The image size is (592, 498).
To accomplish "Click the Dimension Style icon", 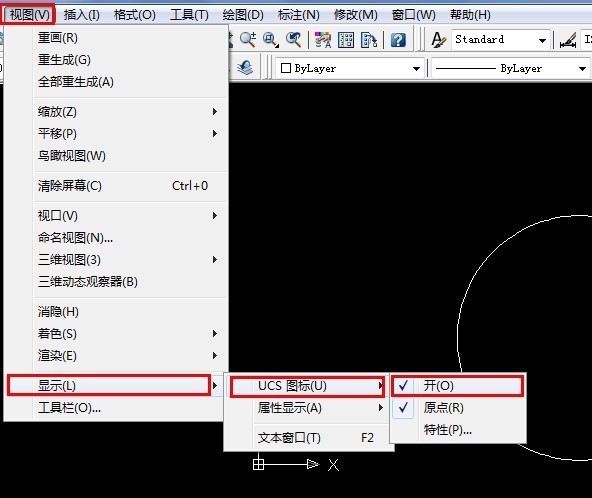I will (568, 40).
